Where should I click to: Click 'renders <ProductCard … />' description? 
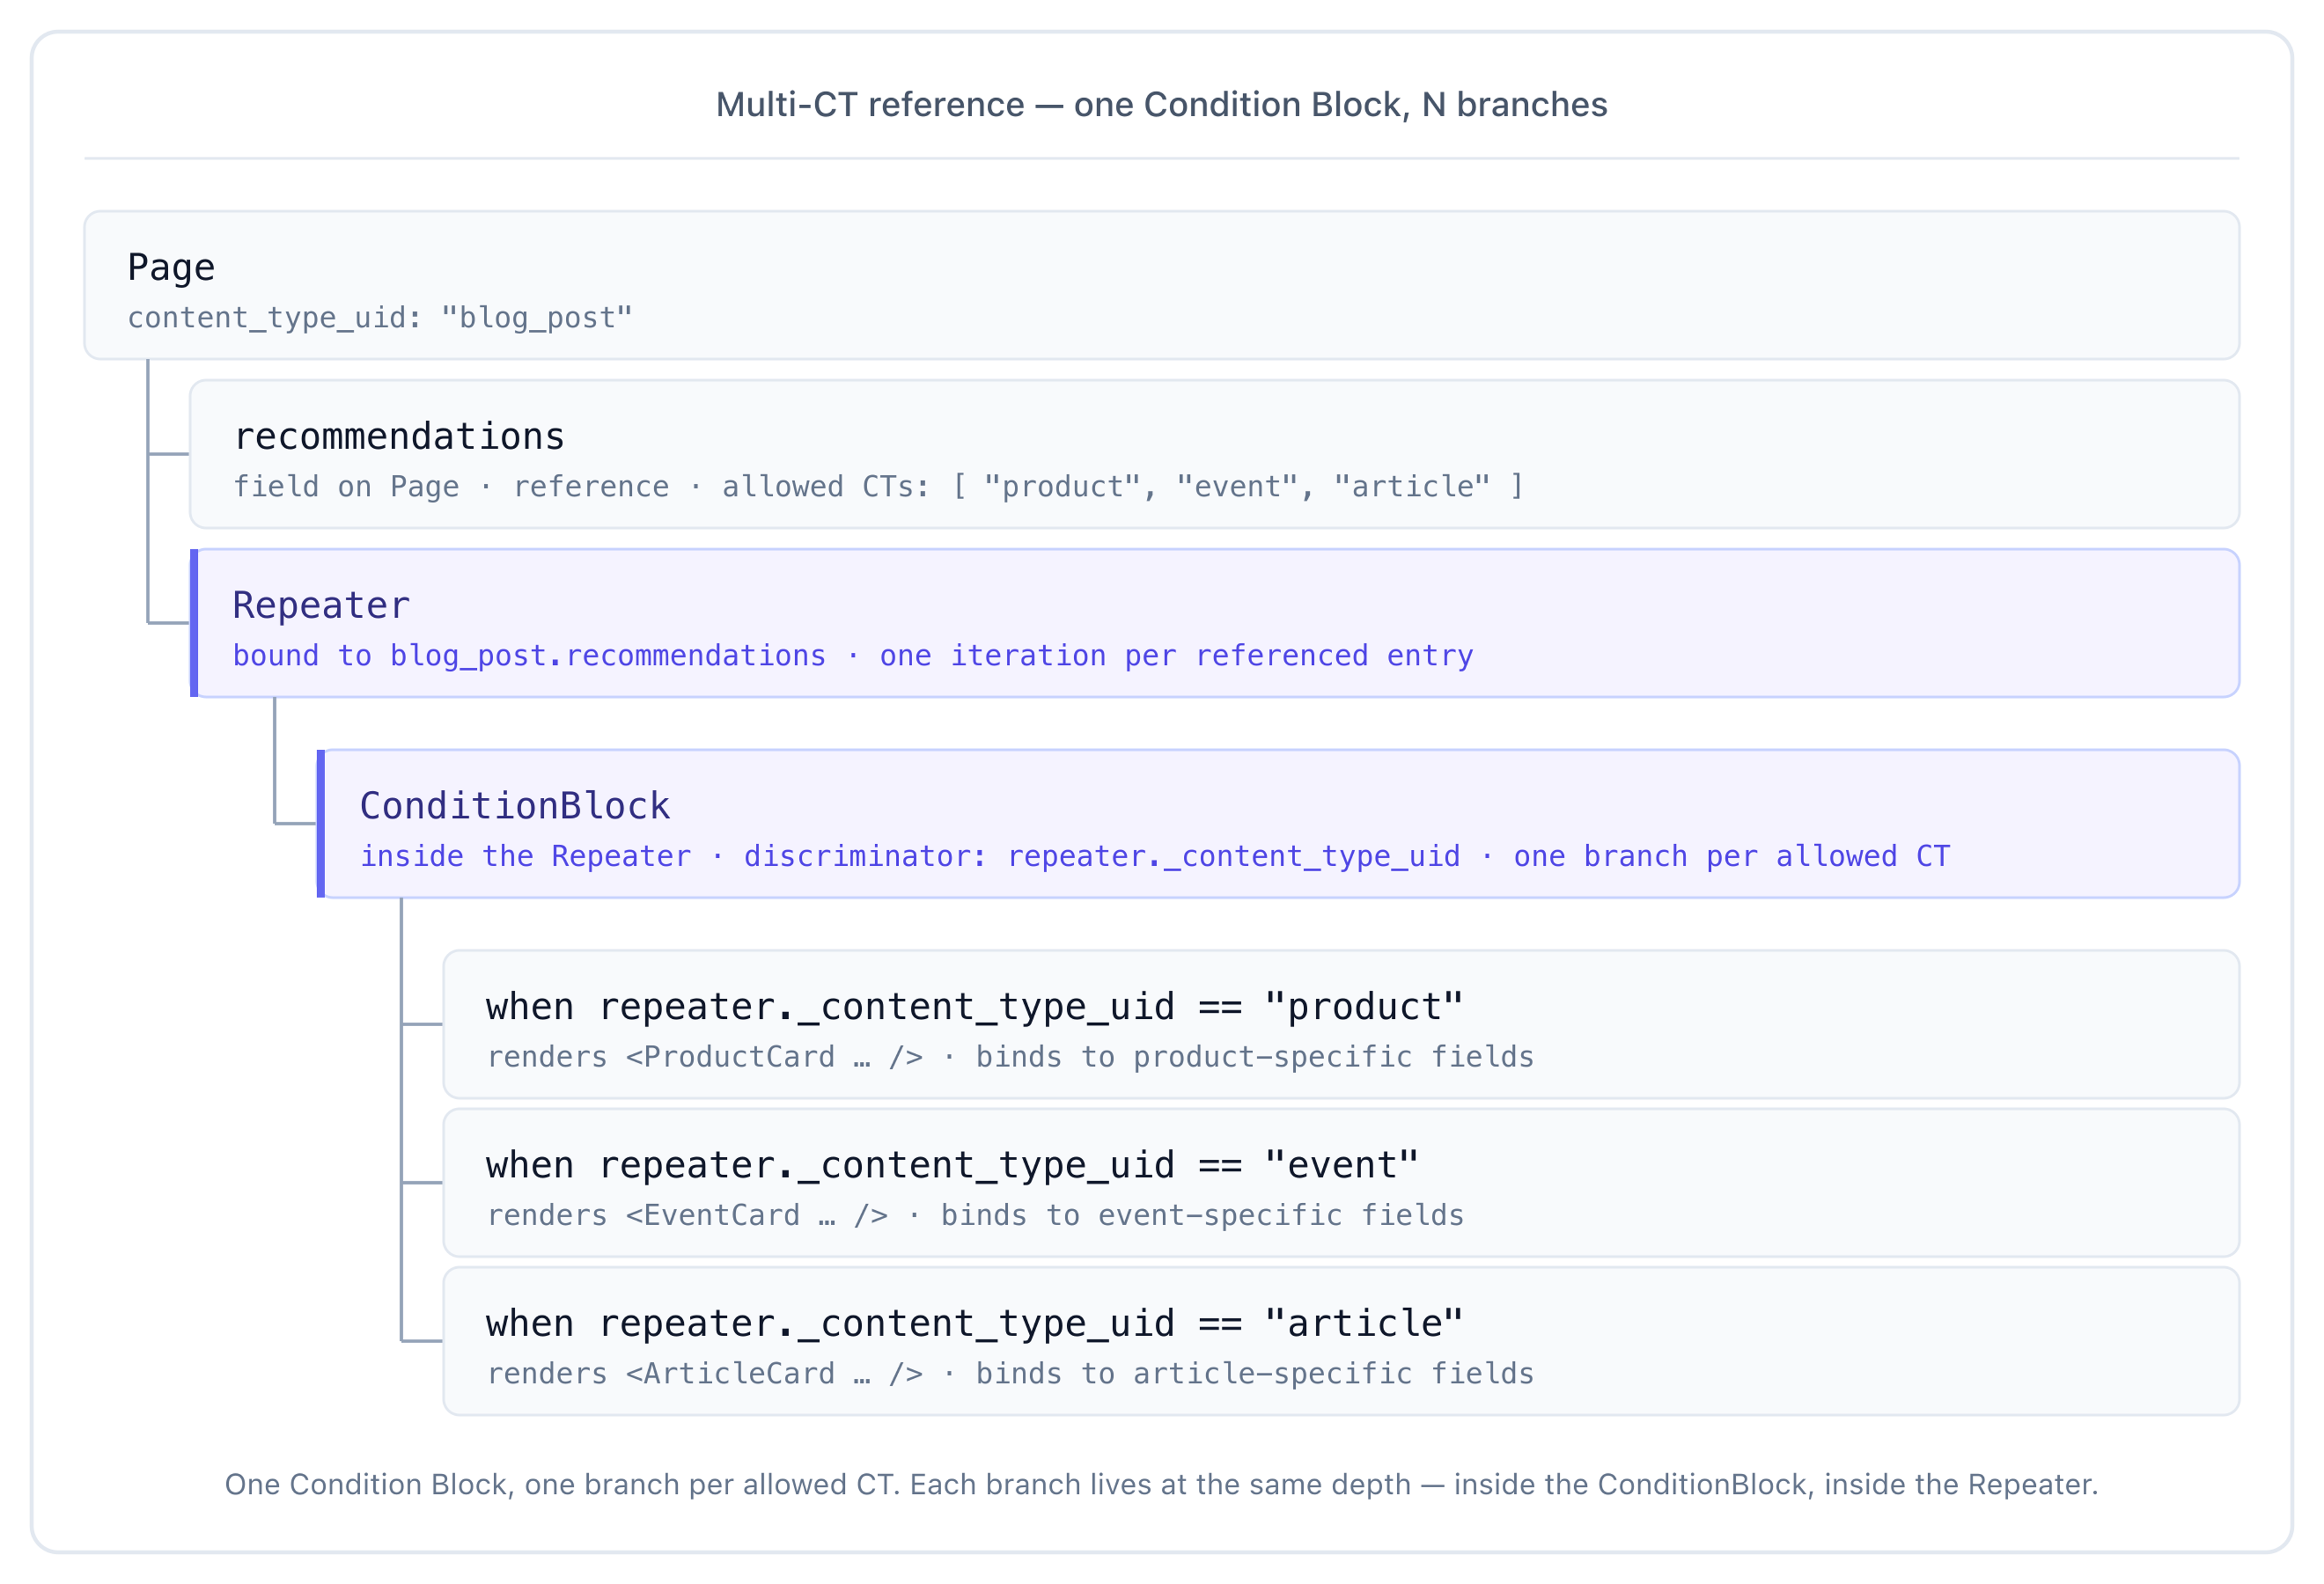1010,1057
